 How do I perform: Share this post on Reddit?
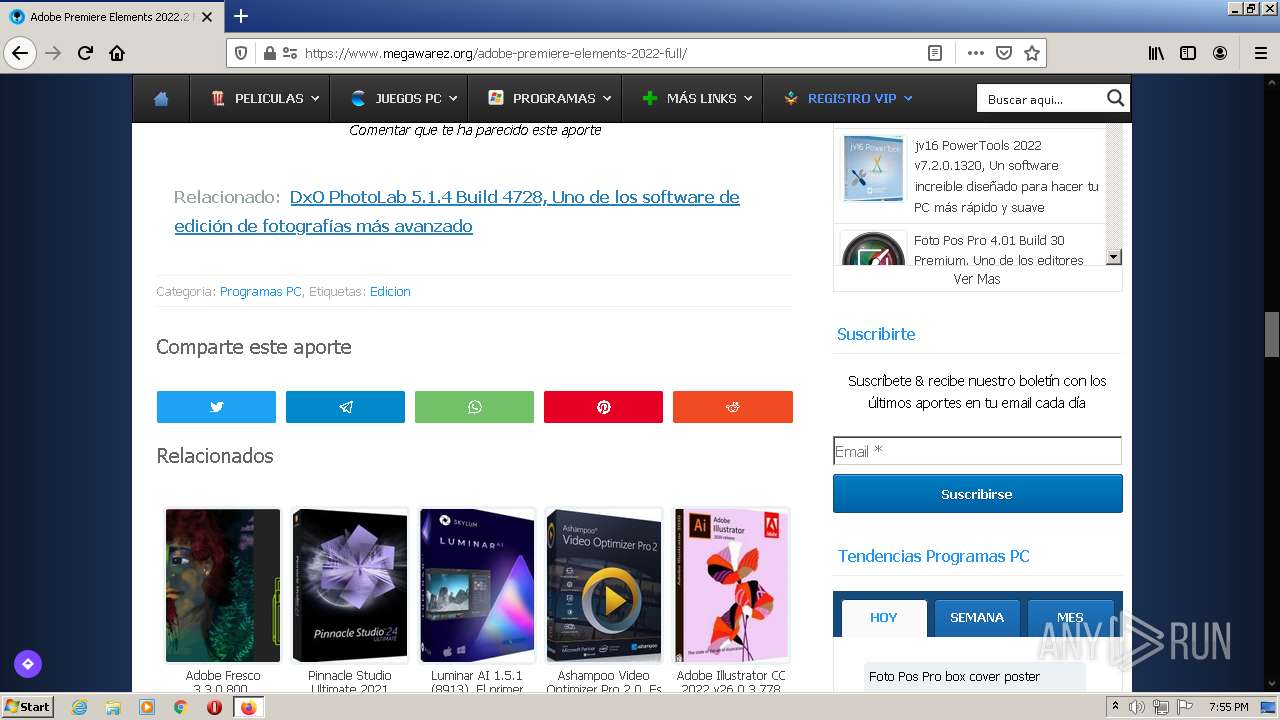pos(733,407)
